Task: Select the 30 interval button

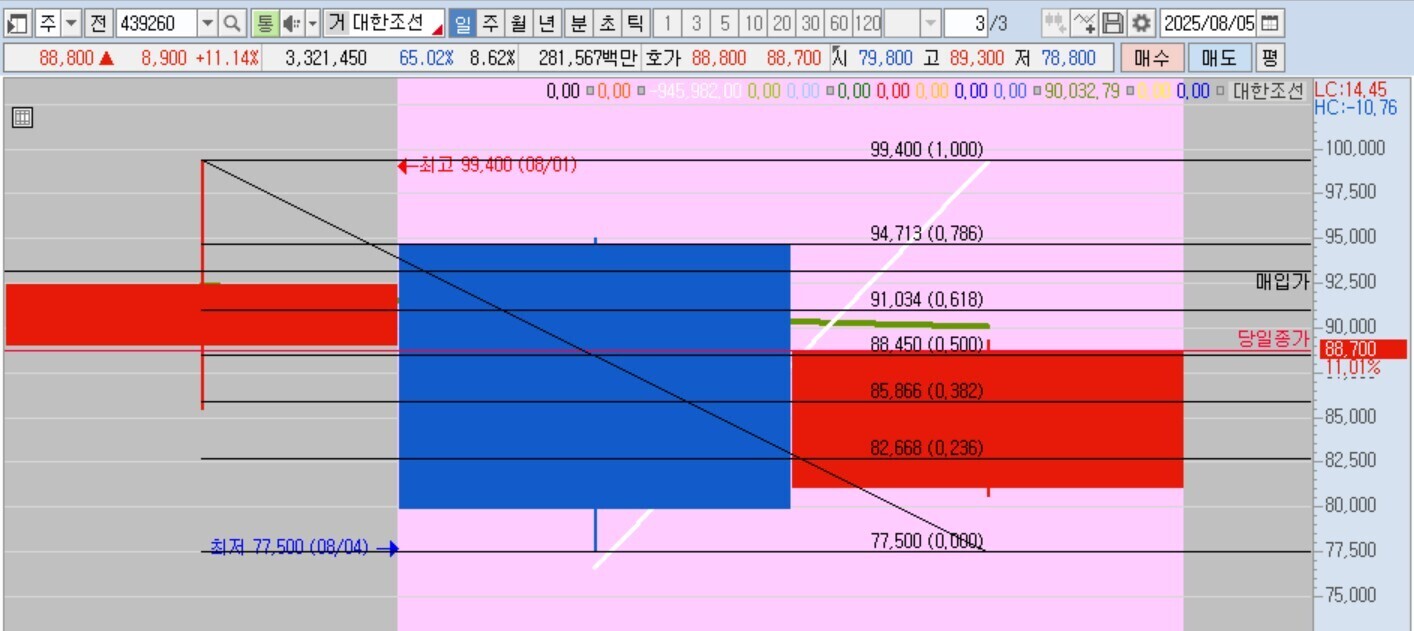Action: coord(811,23)
